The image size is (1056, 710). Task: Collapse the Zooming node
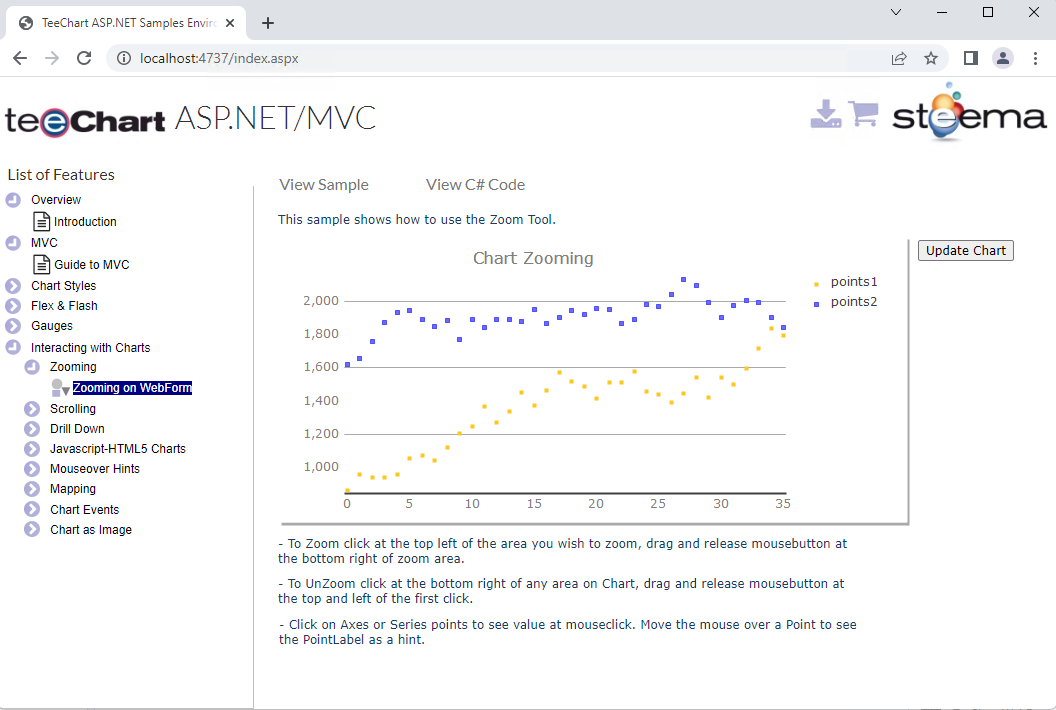(32, 367)
